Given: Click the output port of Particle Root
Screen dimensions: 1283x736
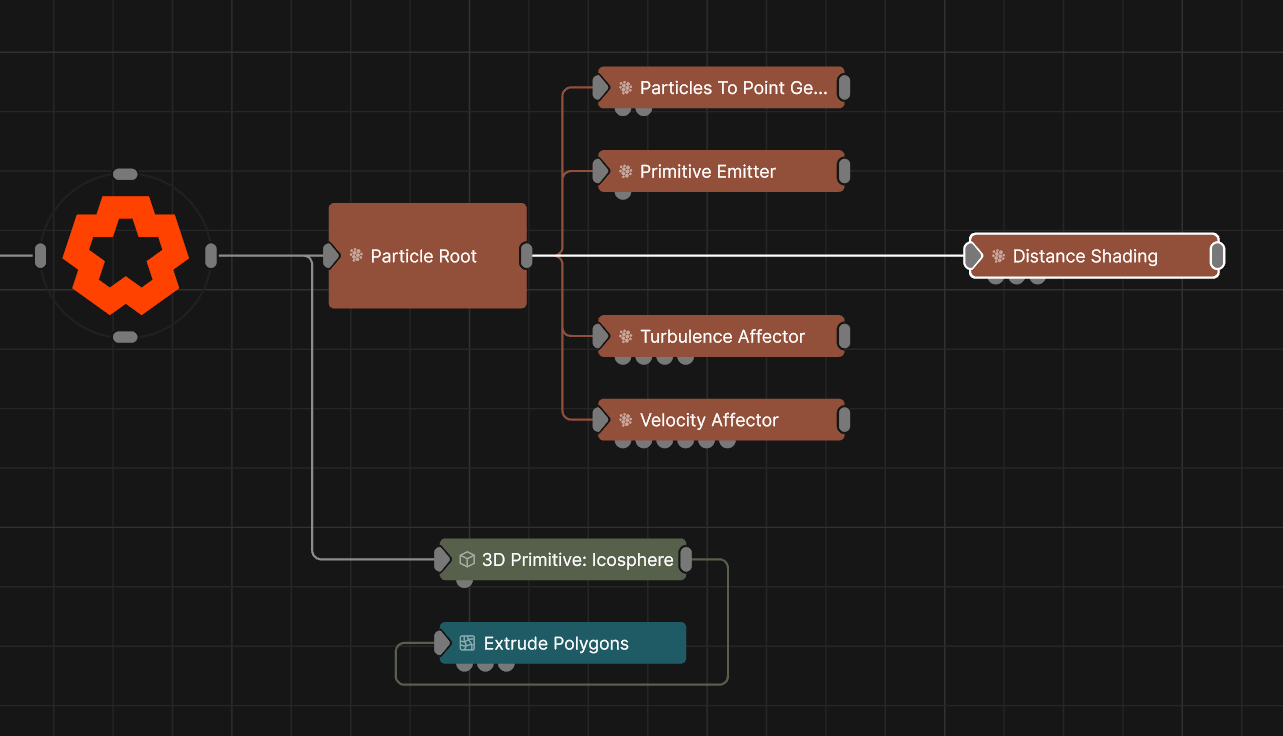Looking at the screenshot, I should 526,256.
